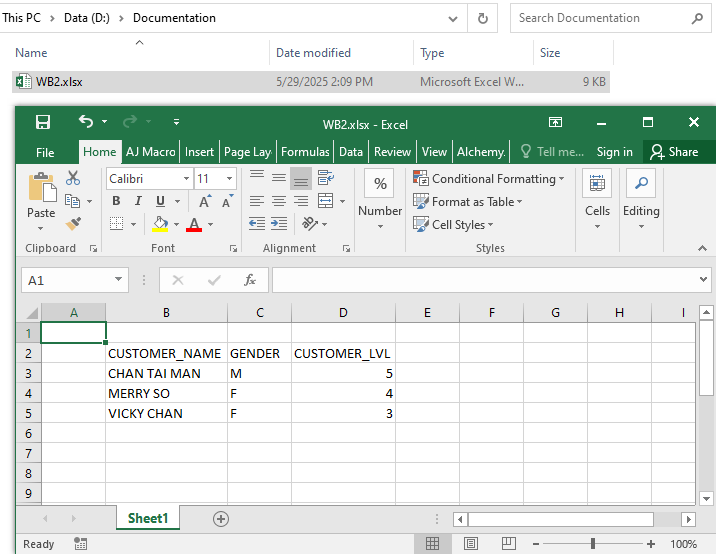Image resolution: width=716 pixels, height=554 pixels.
Task: Click the Paste clipboard icon
Action: [x=42, y=188]
